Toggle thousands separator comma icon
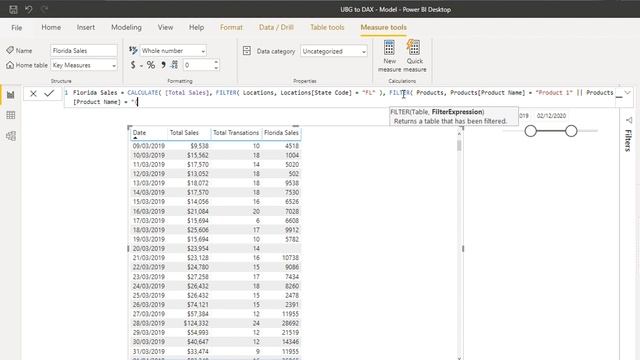This screenshot has width=640, height=360. 163,65
